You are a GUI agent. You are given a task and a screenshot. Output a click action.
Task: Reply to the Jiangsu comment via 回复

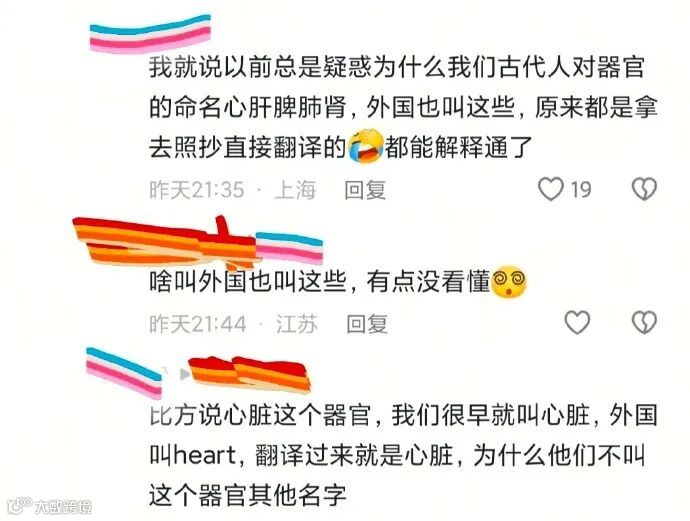367,324
